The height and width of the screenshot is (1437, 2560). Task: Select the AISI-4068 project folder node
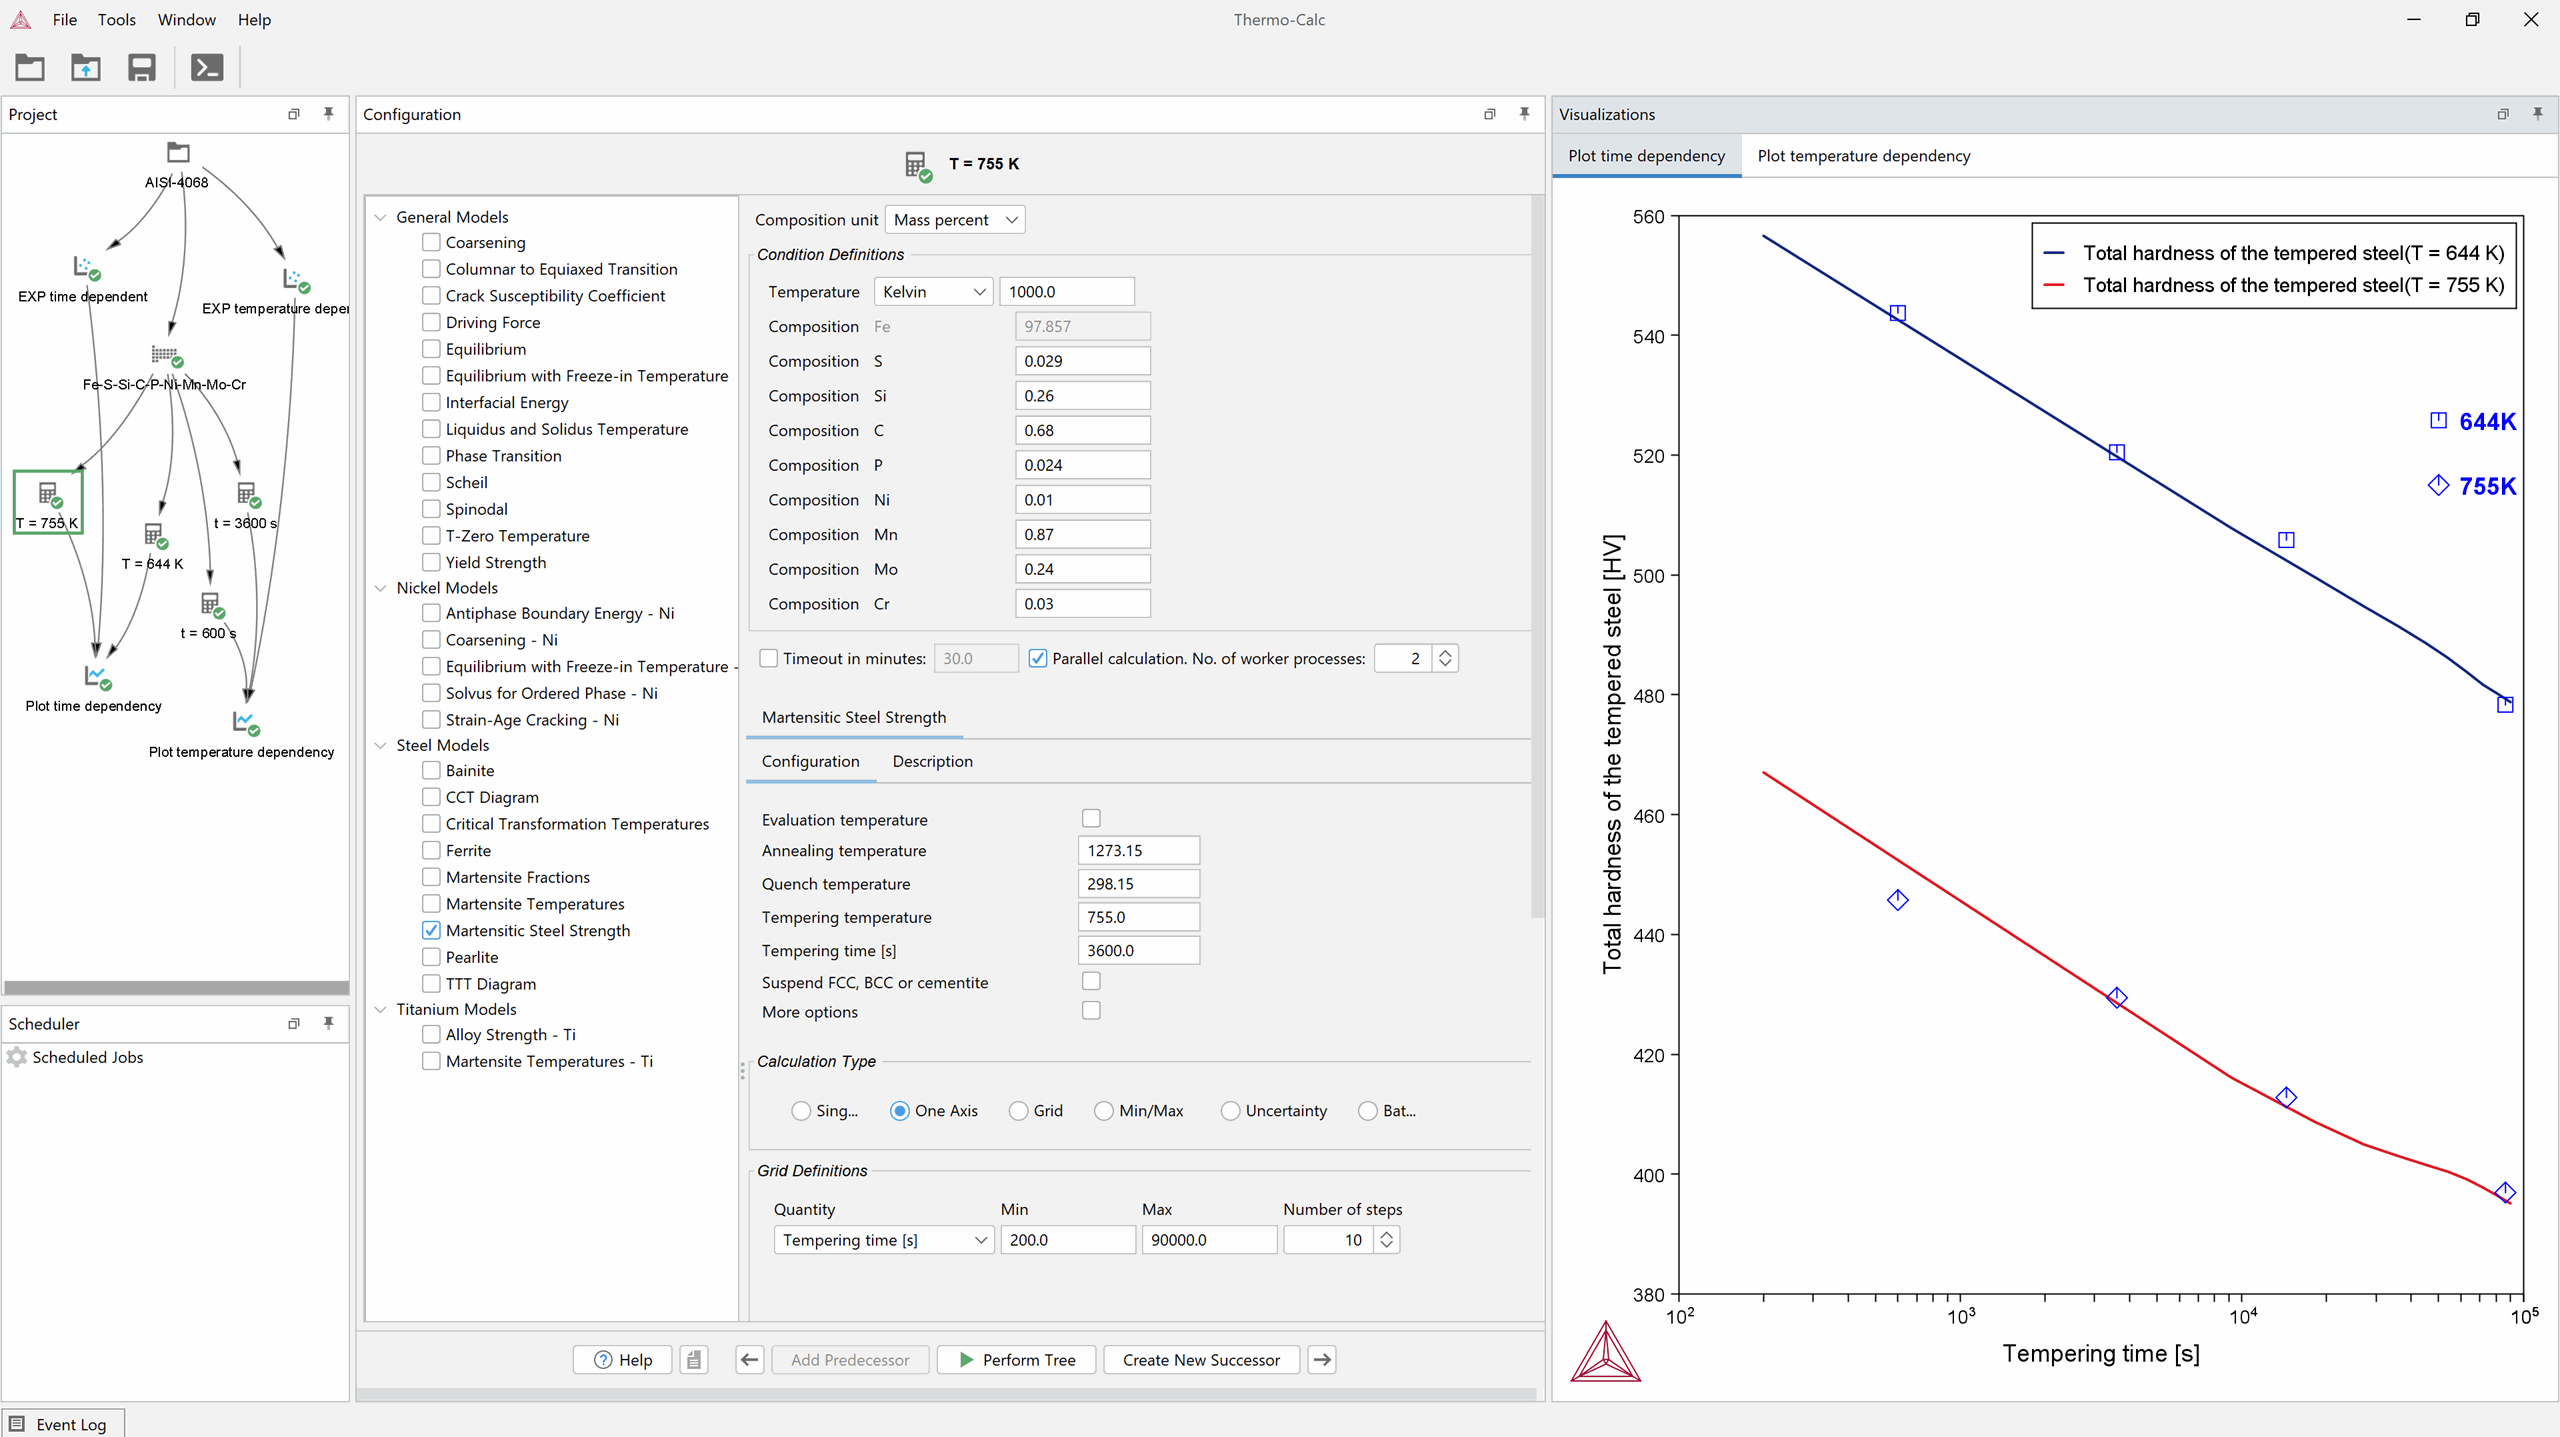click(178, 153)
